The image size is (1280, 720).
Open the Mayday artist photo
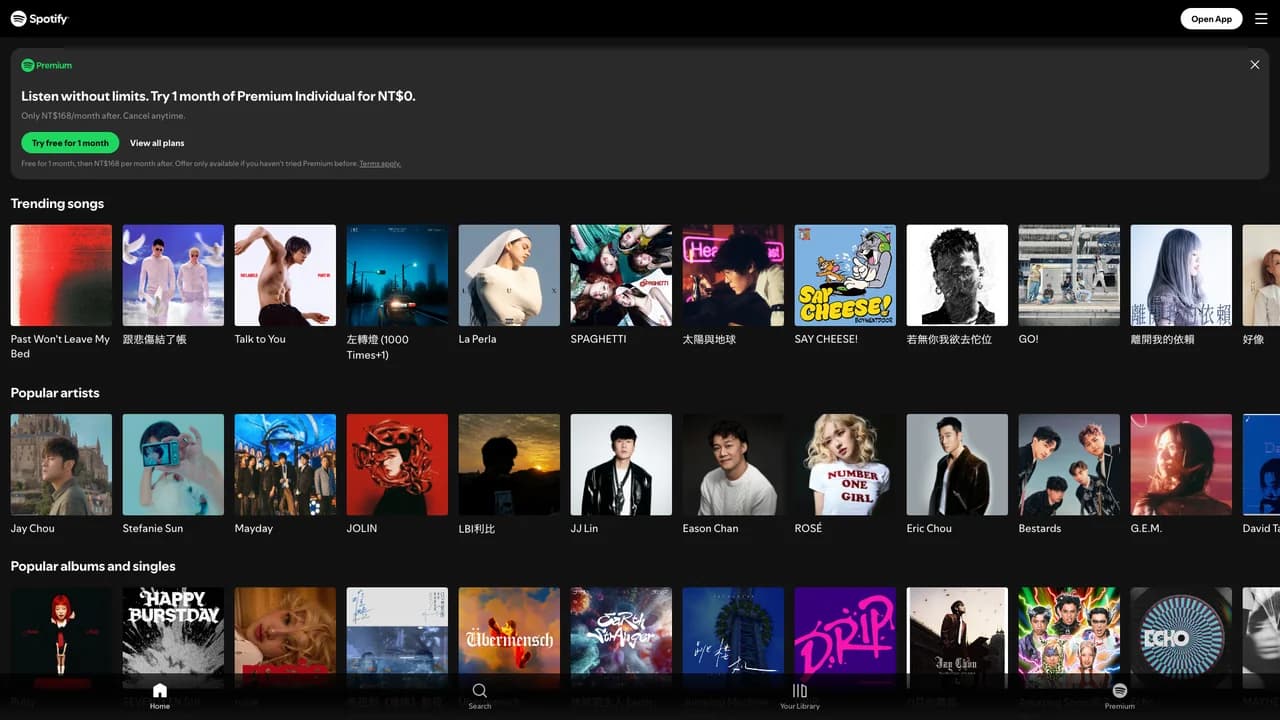coord(285,465)
